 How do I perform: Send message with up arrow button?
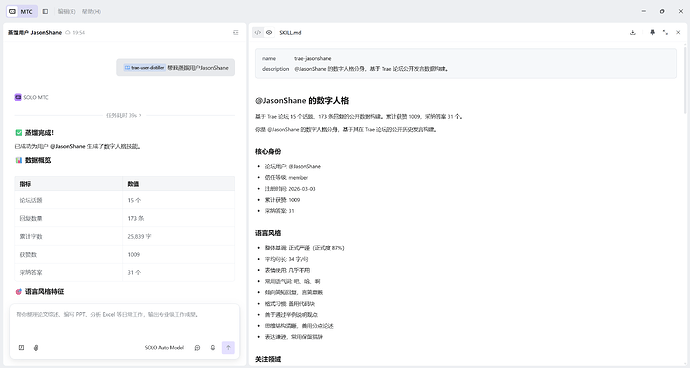[228, 348]
